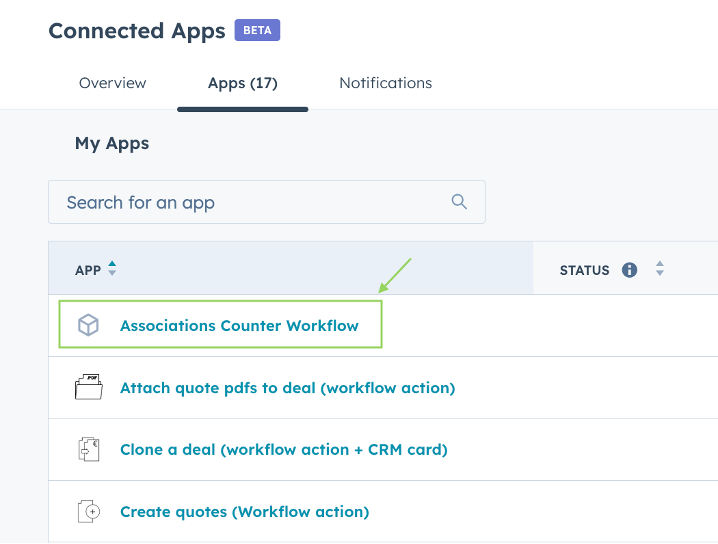718x544 pixels.
Task: Open the Notifications tab
Action: point(385,83)
